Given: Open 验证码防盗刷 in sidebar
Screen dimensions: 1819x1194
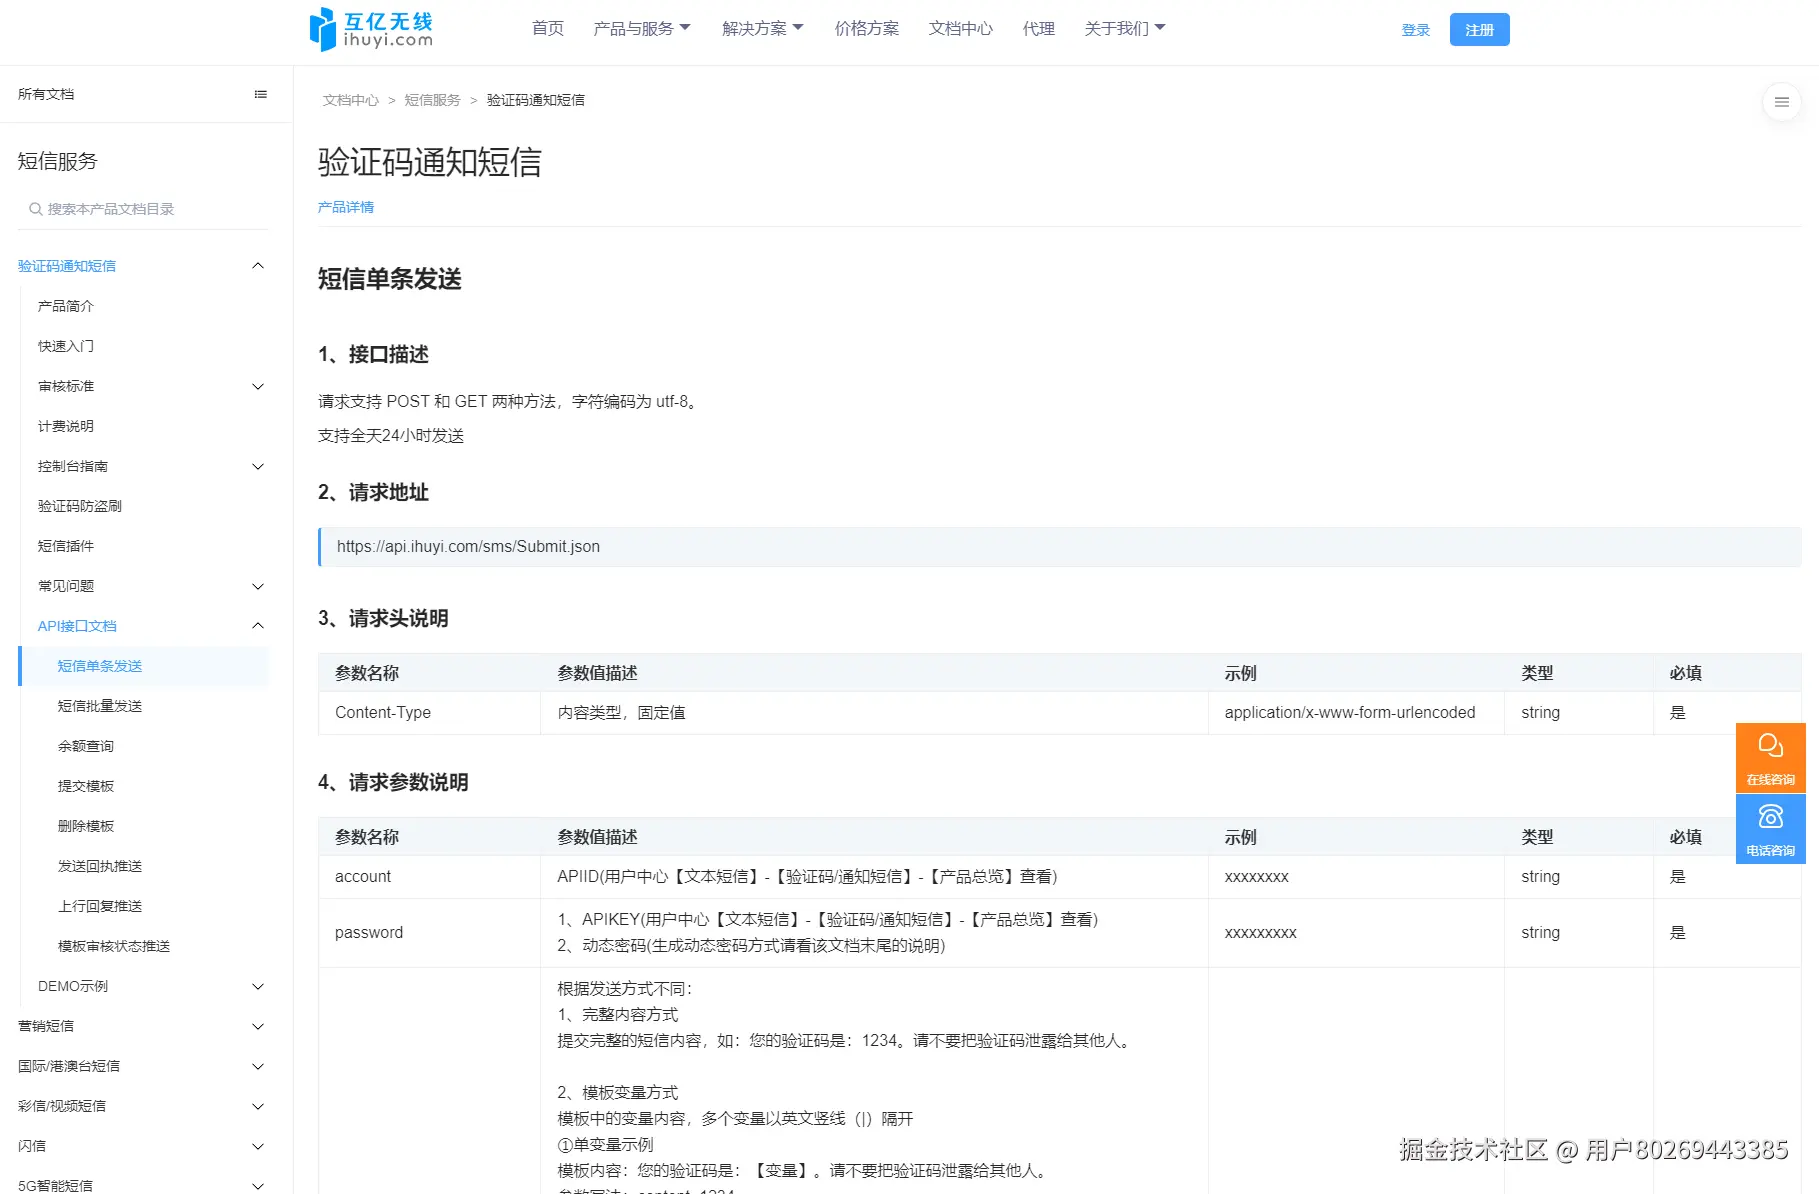Looking at the screenshot, I should (80, 506).
